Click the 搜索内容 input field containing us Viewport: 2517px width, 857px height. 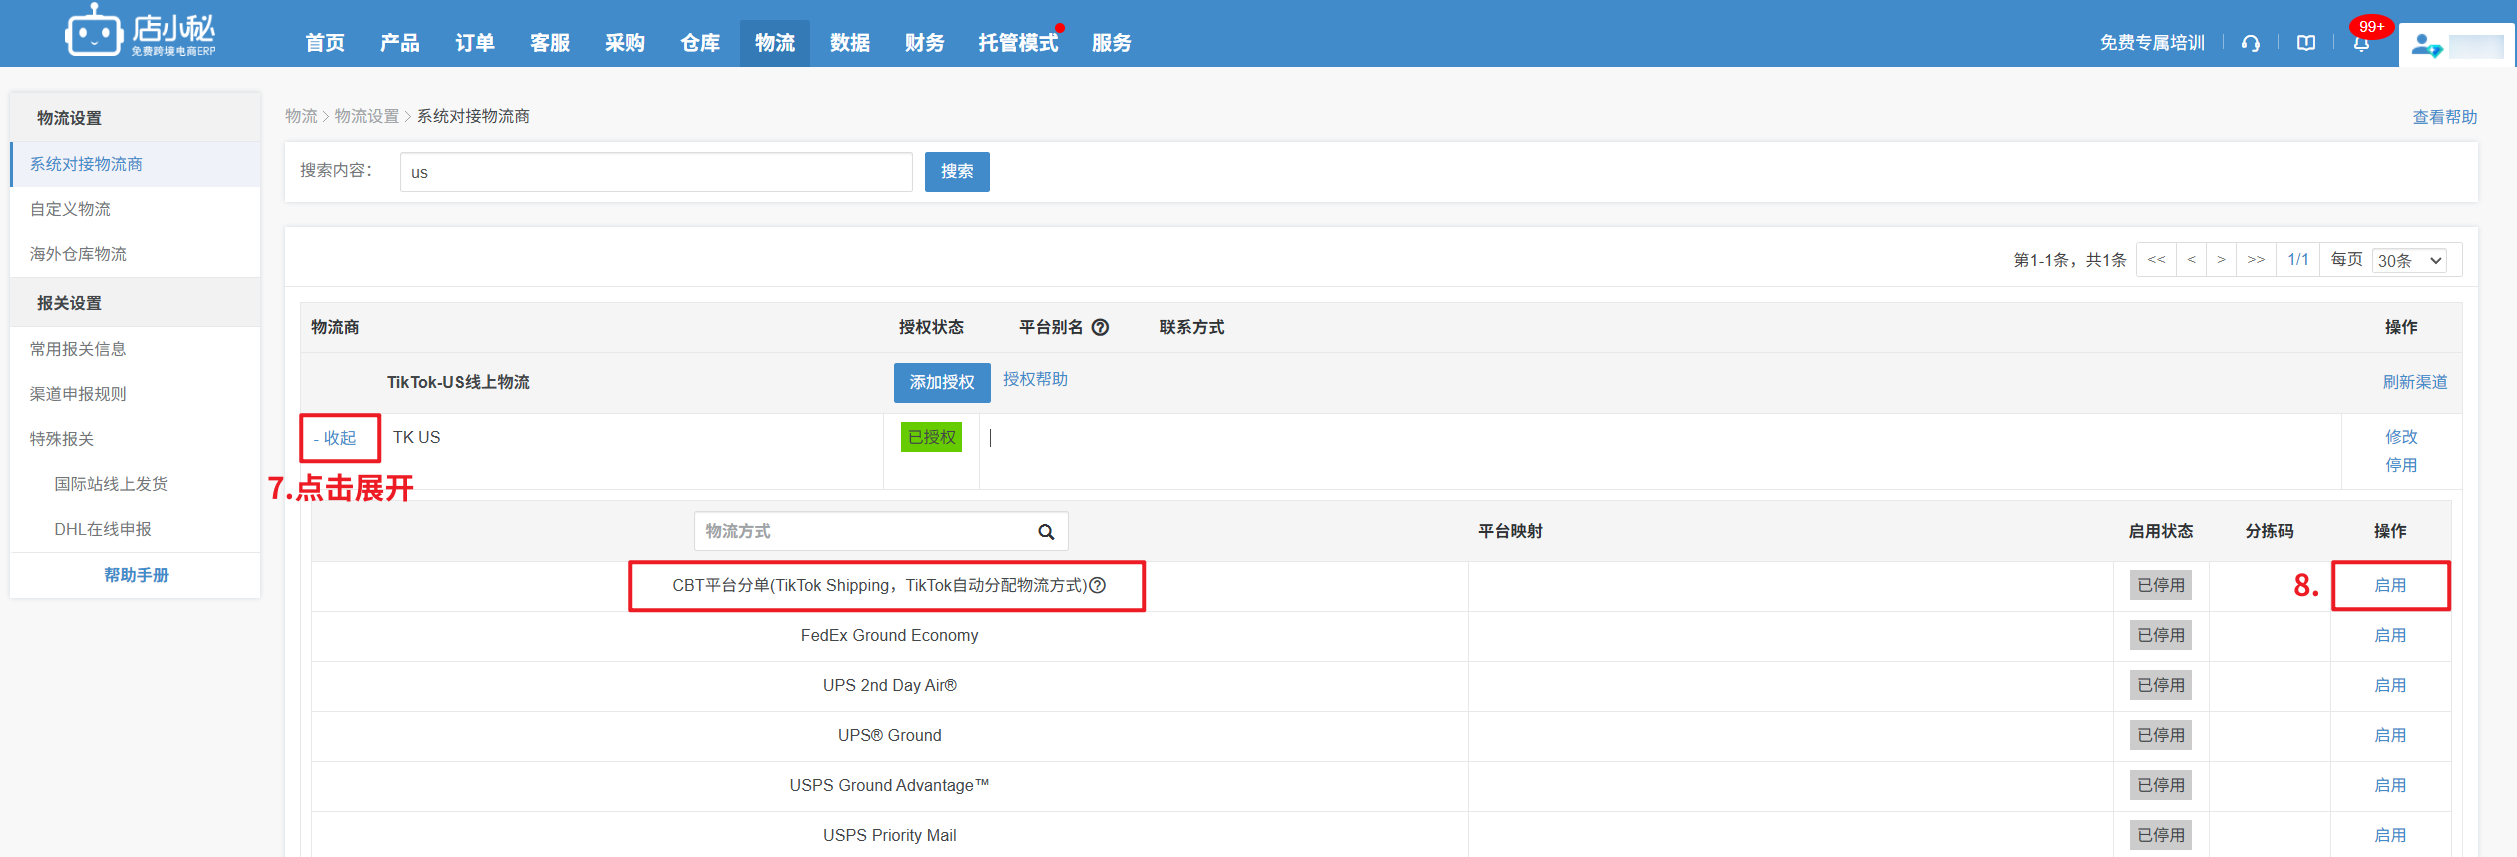[655, 172]
